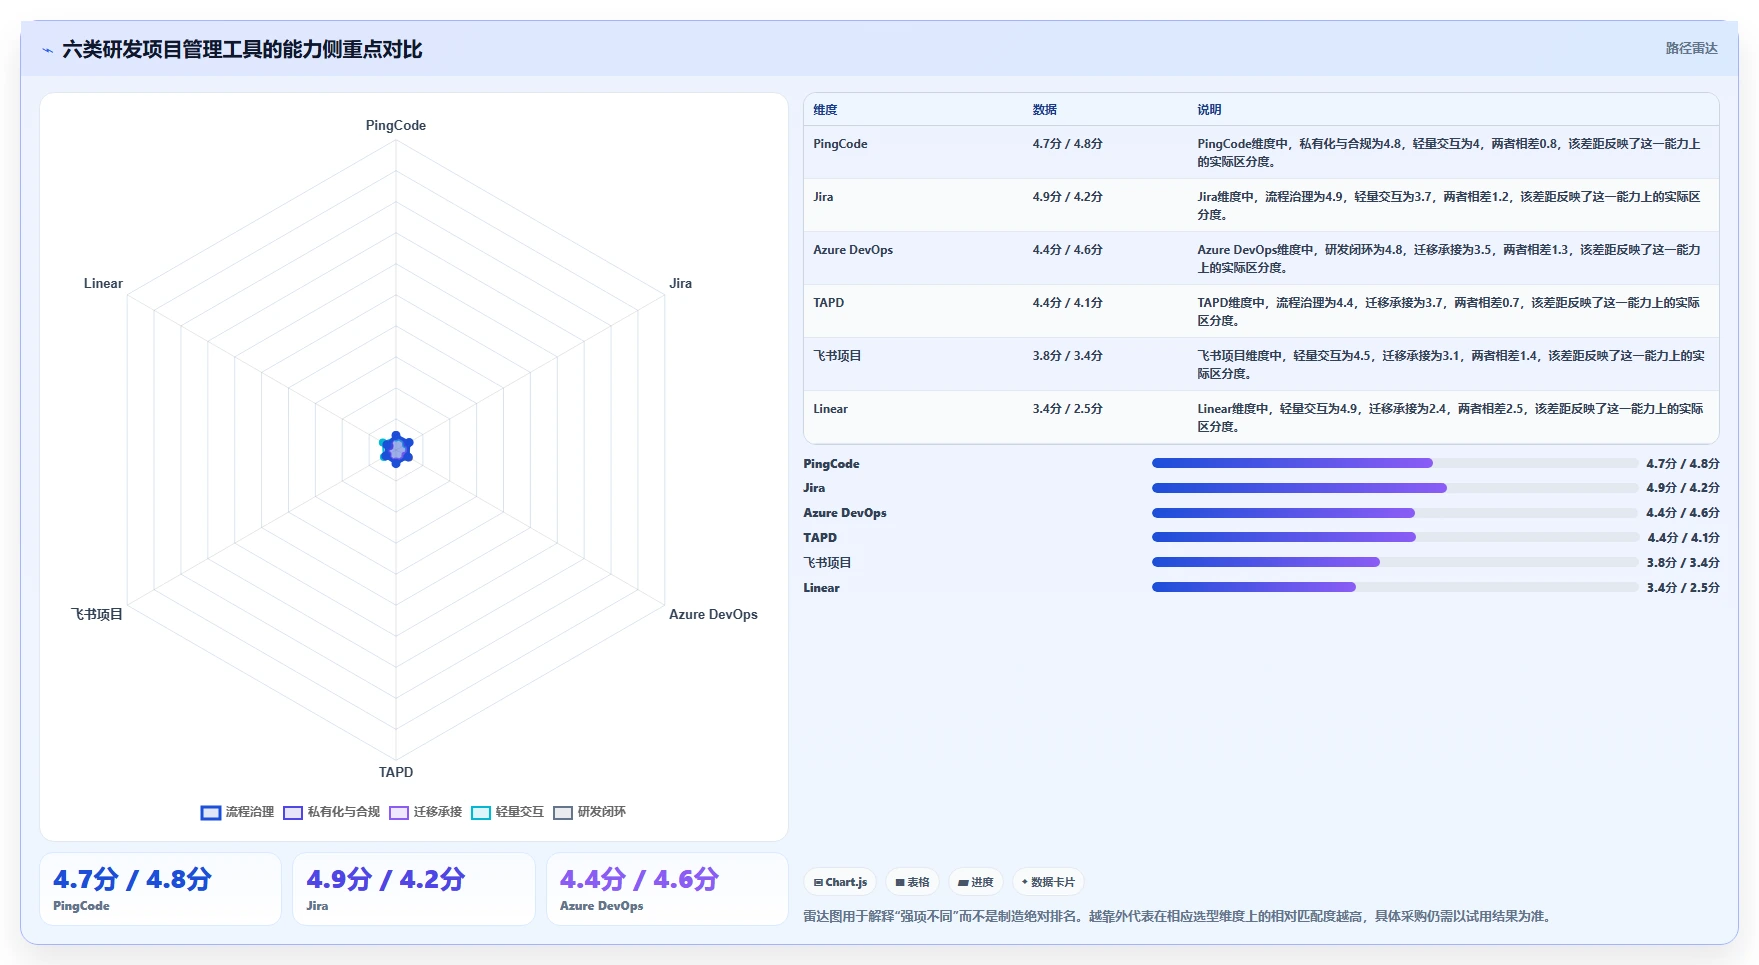Image resolution: width=1759 pixels, height=965 pixels.
Task: Select the table description starting 'TAPD维度中'
Action: (x=1449, y=311)
